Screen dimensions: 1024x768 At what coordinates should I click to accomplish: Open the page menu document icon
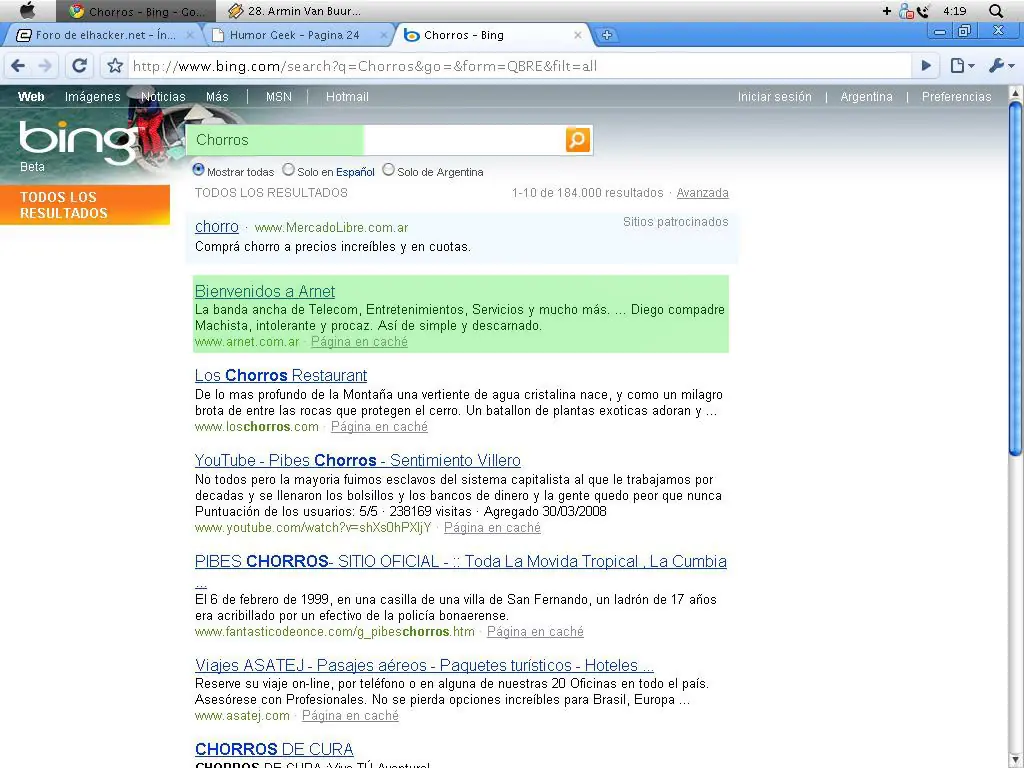pos(962,65)
